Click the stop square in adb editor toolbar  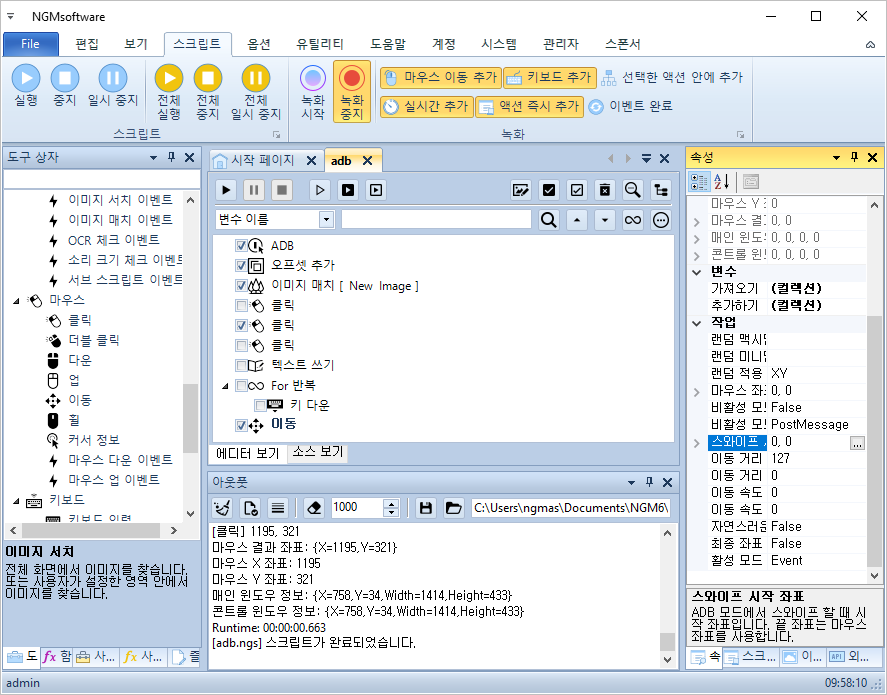[282, 190]
